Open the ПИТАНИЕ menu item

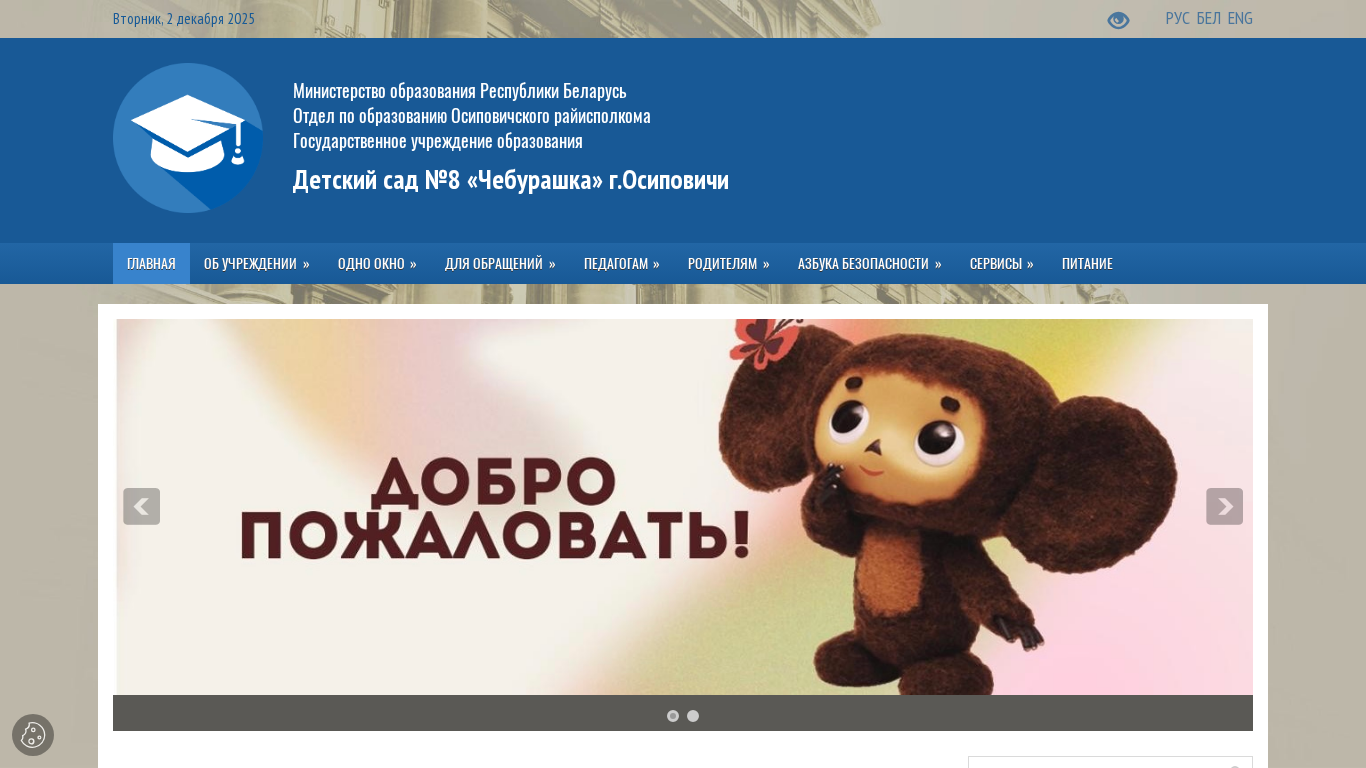1087,264
